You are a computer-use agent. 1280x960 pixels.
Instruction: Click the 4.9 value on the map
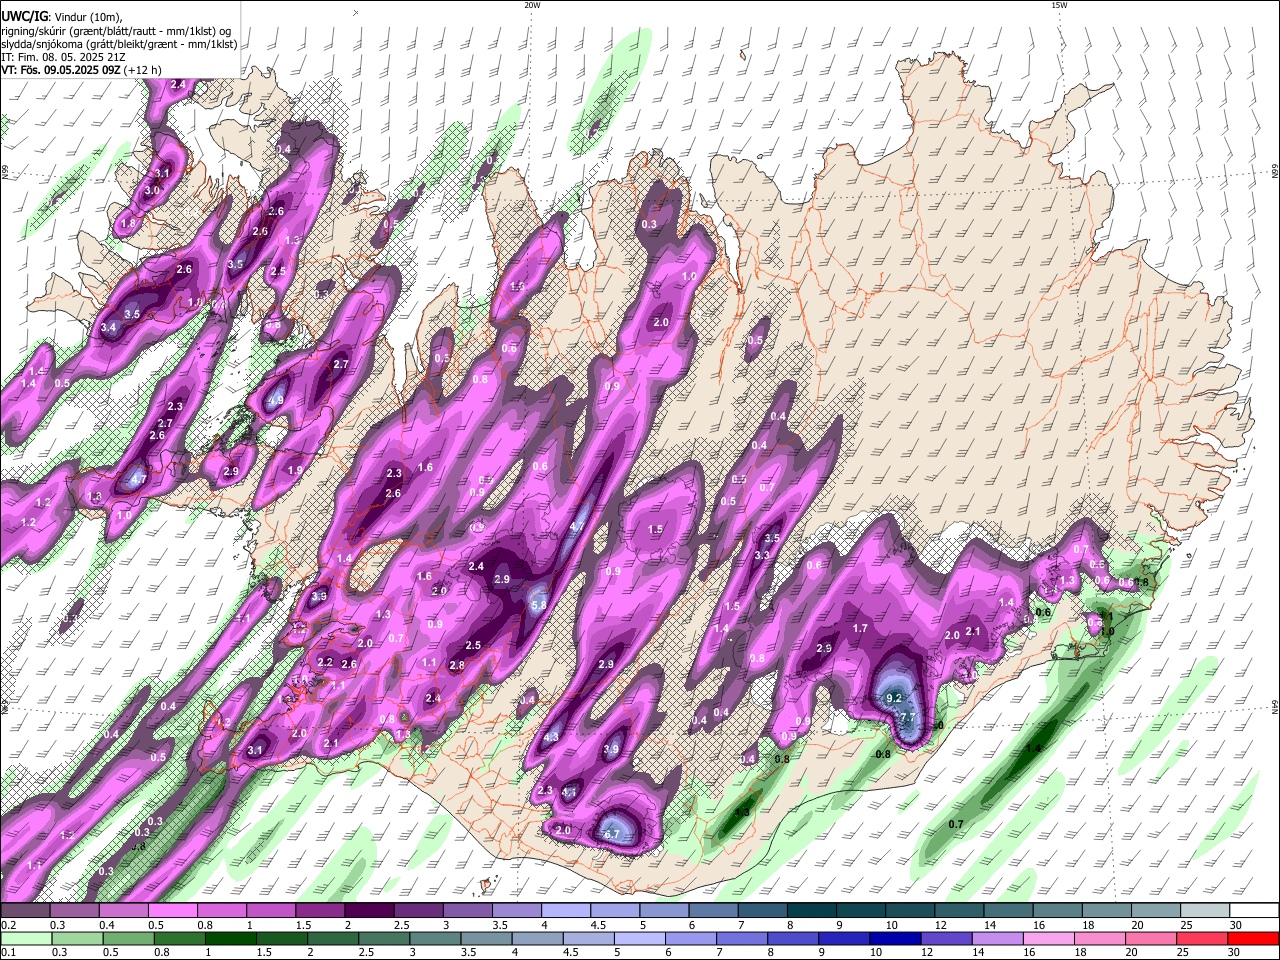pyautogui.click(x=276, y=400)
